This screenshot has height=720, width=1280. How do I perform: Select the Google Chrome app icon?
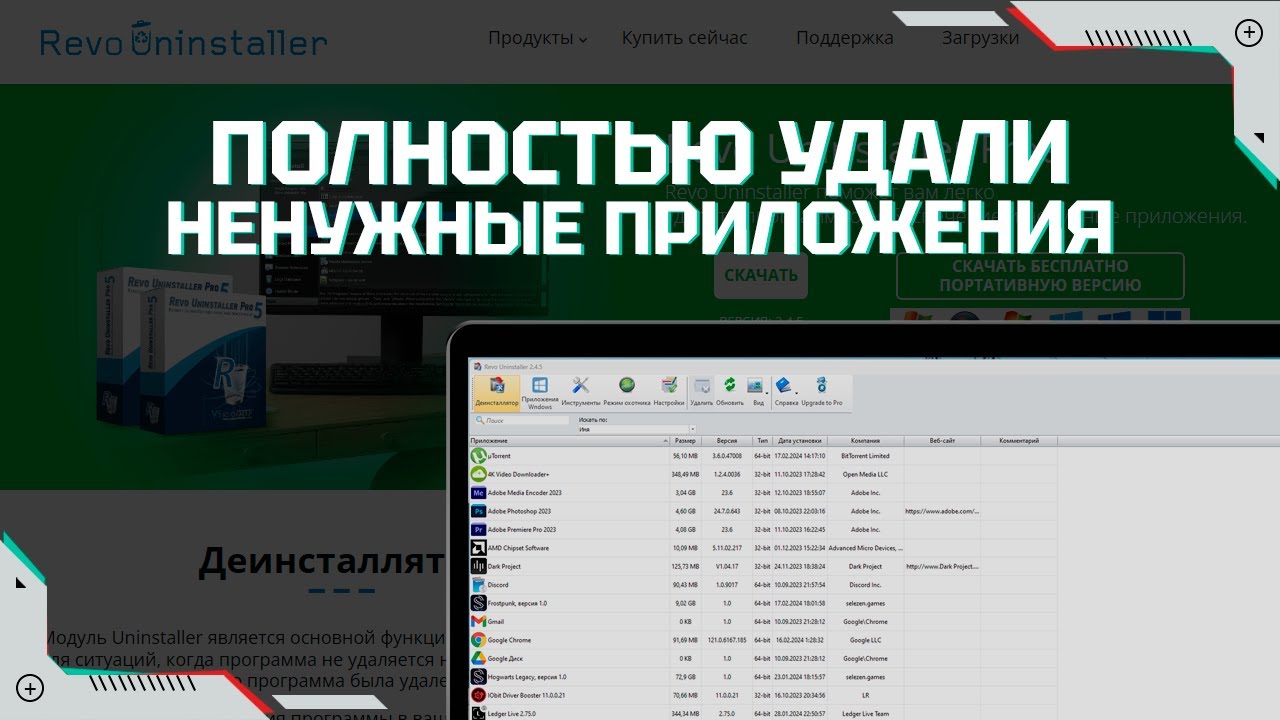pyautogui.click(x=478, y=640)
